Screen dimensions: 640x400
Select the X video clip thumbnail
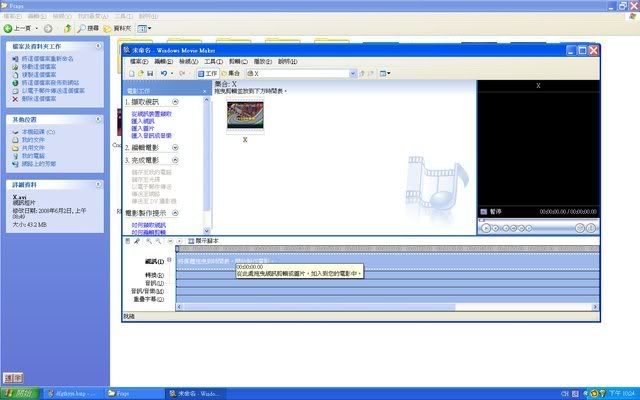(x=246, y=113)
